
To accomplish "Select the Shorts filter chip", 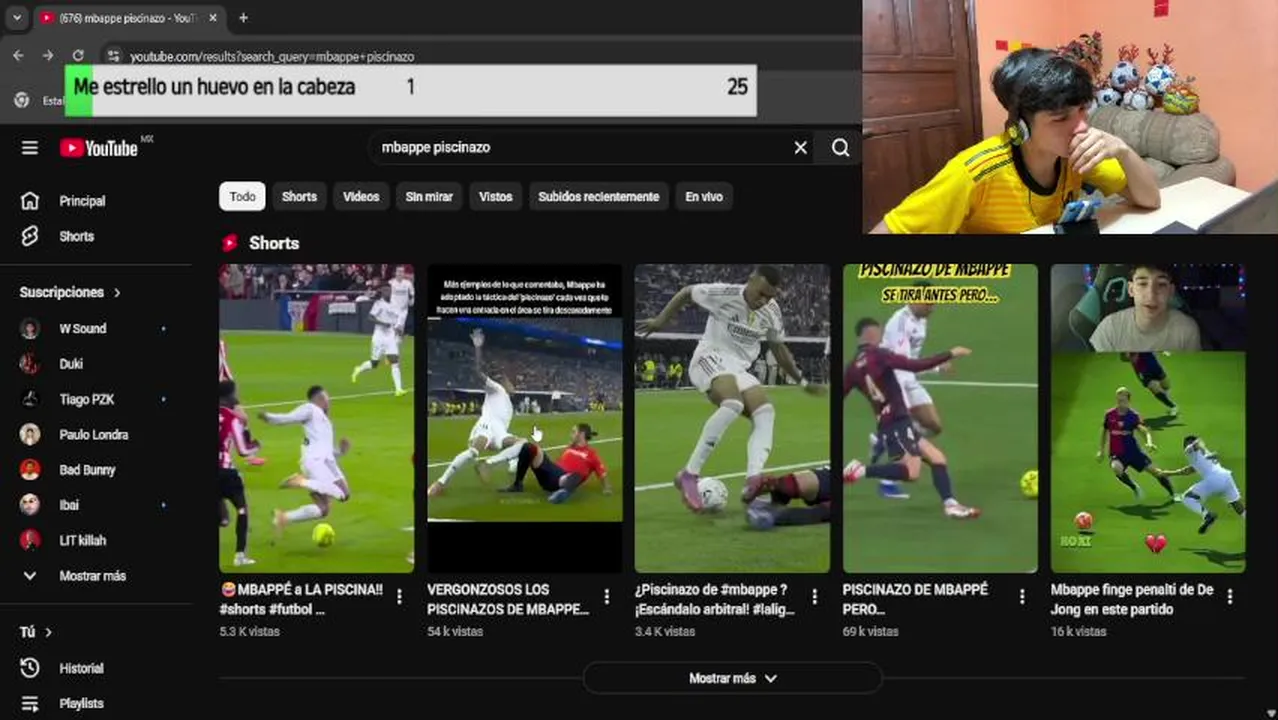I will 299,197.
